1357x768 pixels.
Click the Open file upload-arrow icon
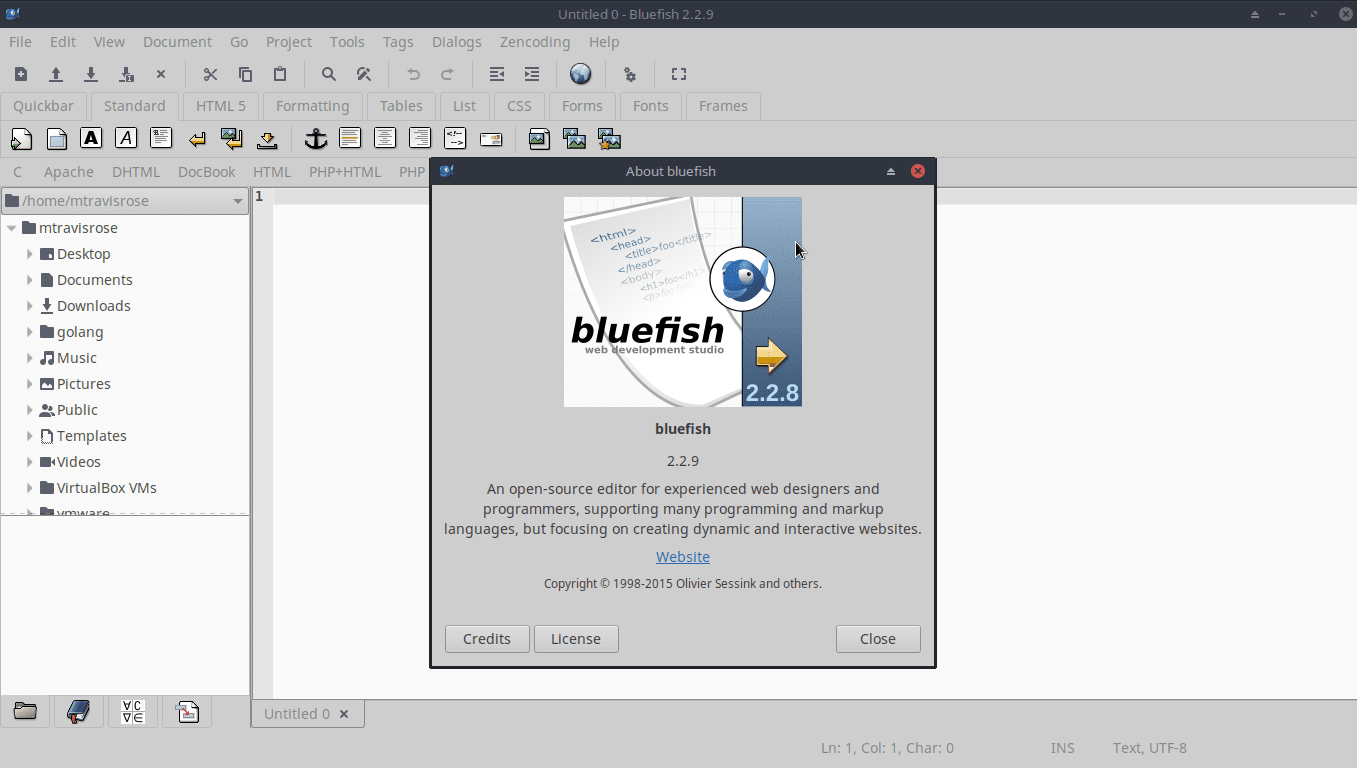(56, 74)
